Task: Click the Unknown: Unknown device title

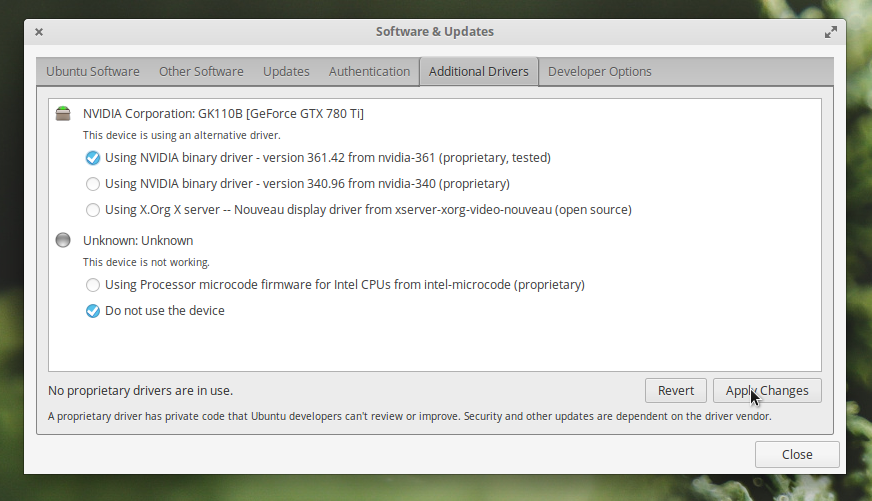Action: (138, 240)
